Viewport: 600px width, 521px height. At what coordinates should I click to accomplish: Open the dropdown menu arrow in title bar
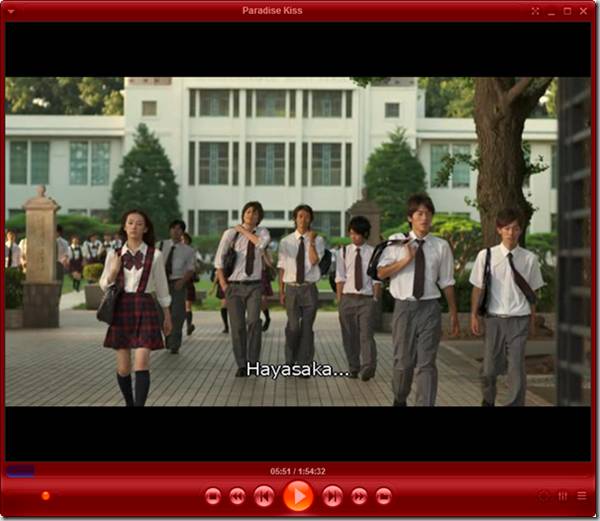(11, 11)
